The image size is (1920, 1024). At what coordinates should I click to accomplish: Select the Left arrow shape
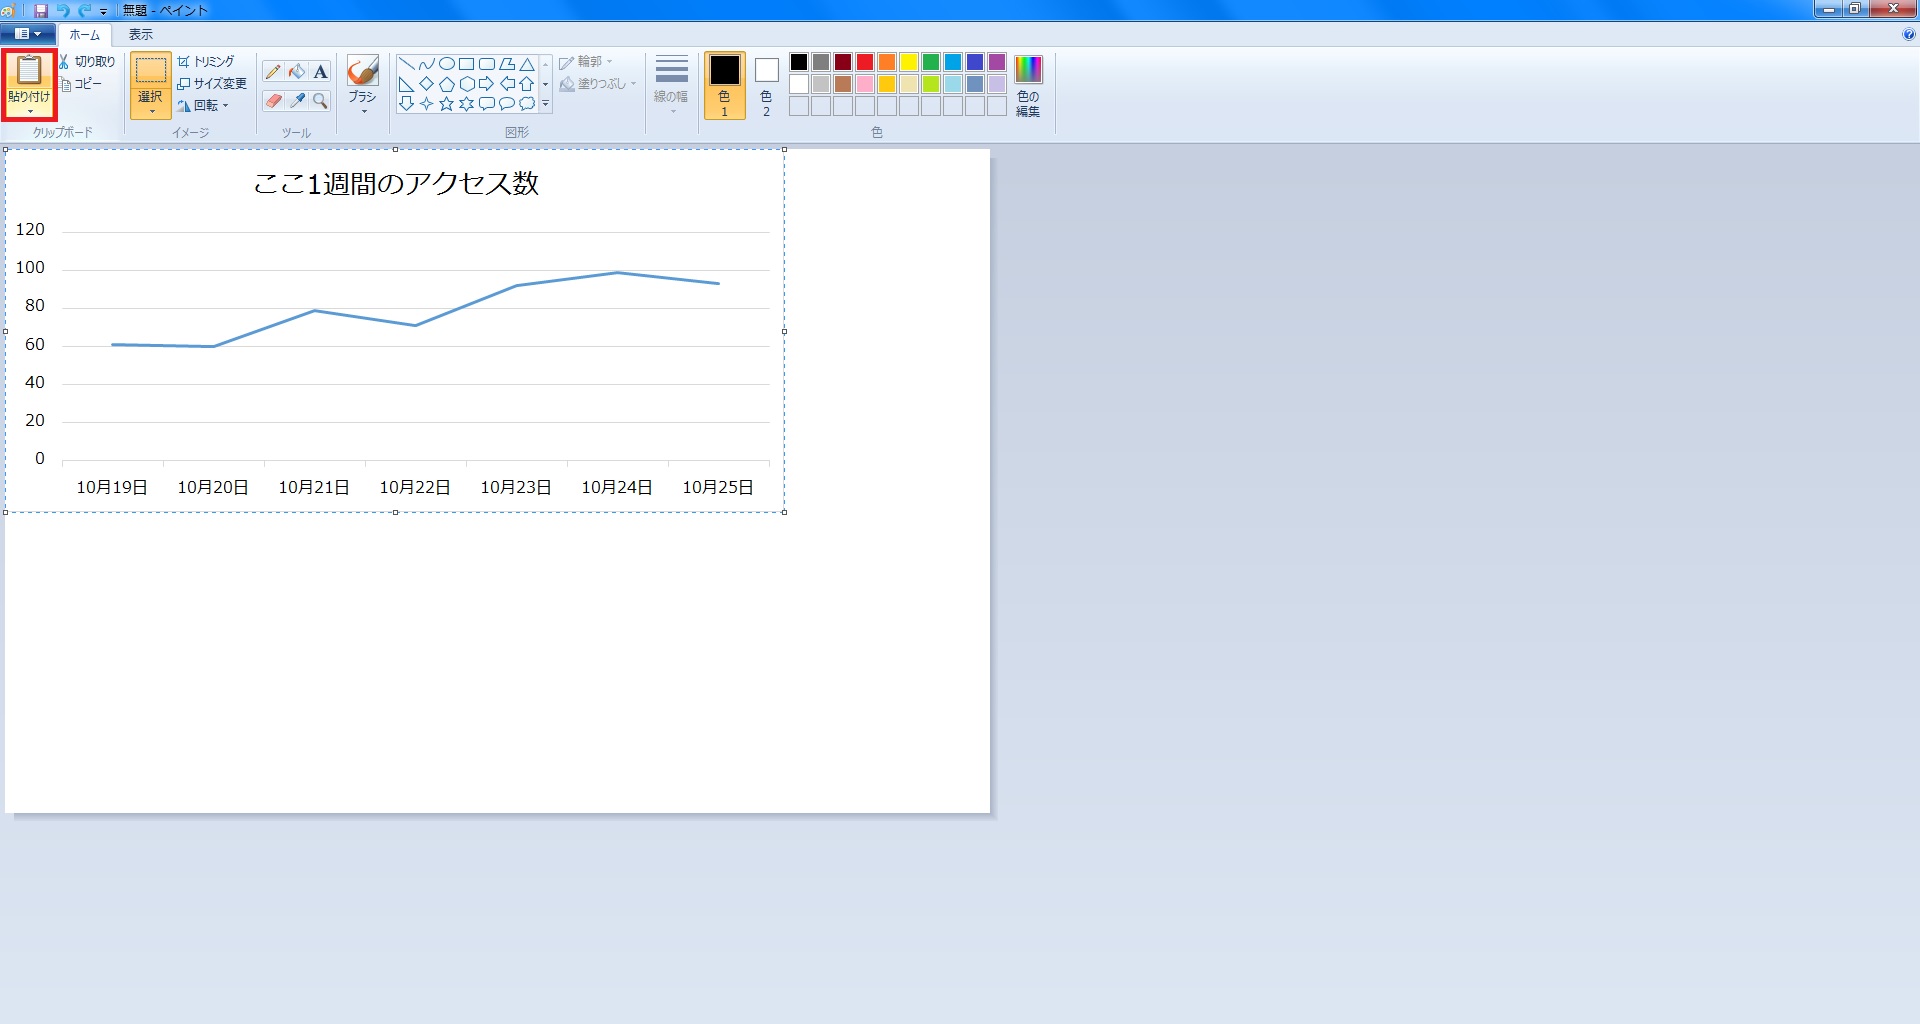coord(507,84)
